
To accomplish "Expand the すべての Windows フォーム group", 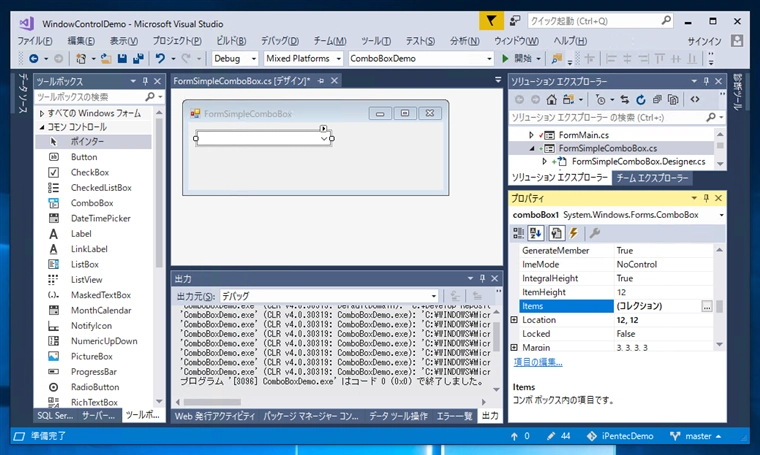I will pos(42,113).
